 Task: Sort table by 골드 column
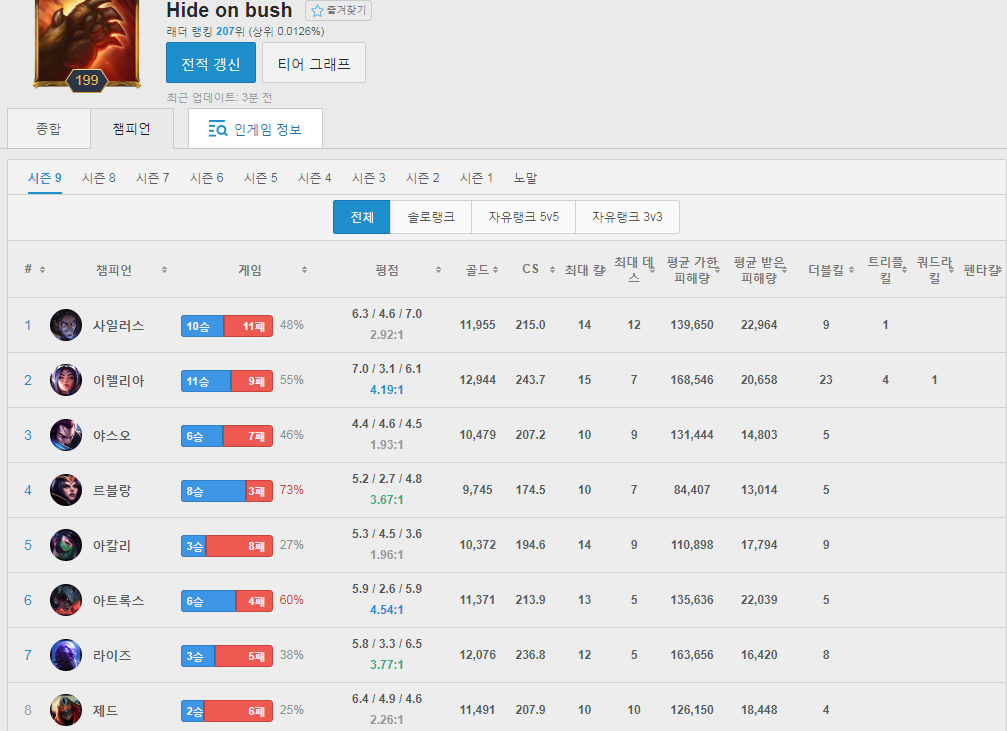tap(481, 270)
